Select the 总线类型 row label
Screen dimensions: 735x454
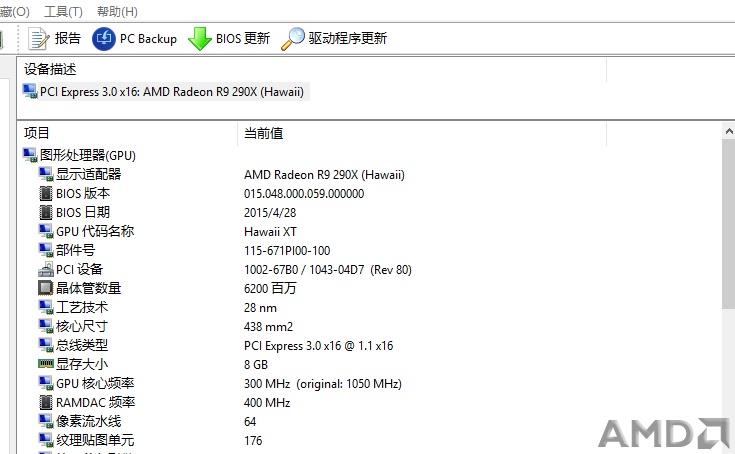tap(82, 345)
